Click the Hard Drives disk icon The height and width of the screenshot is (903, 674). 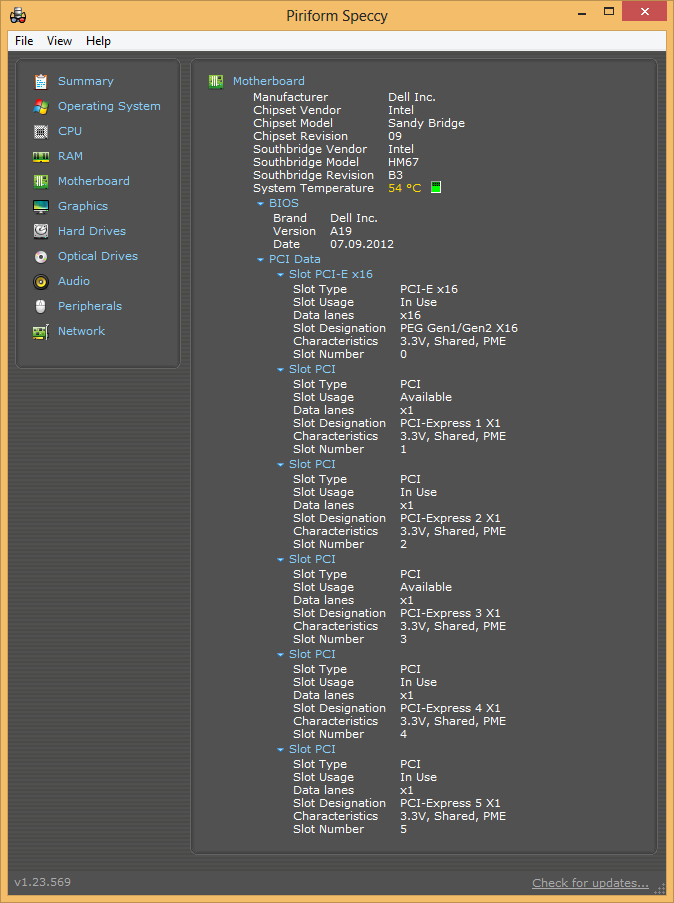click(40, 231)
